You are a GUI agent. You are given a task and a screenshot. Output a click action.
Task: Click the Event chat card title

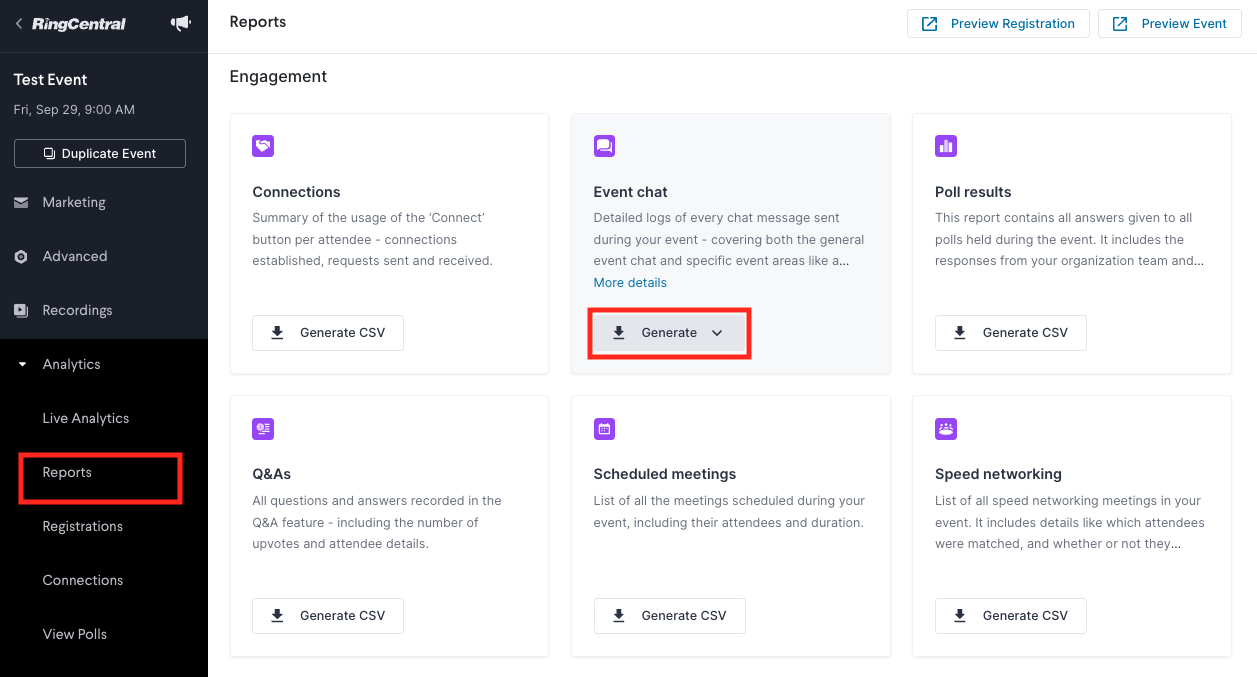631,192
